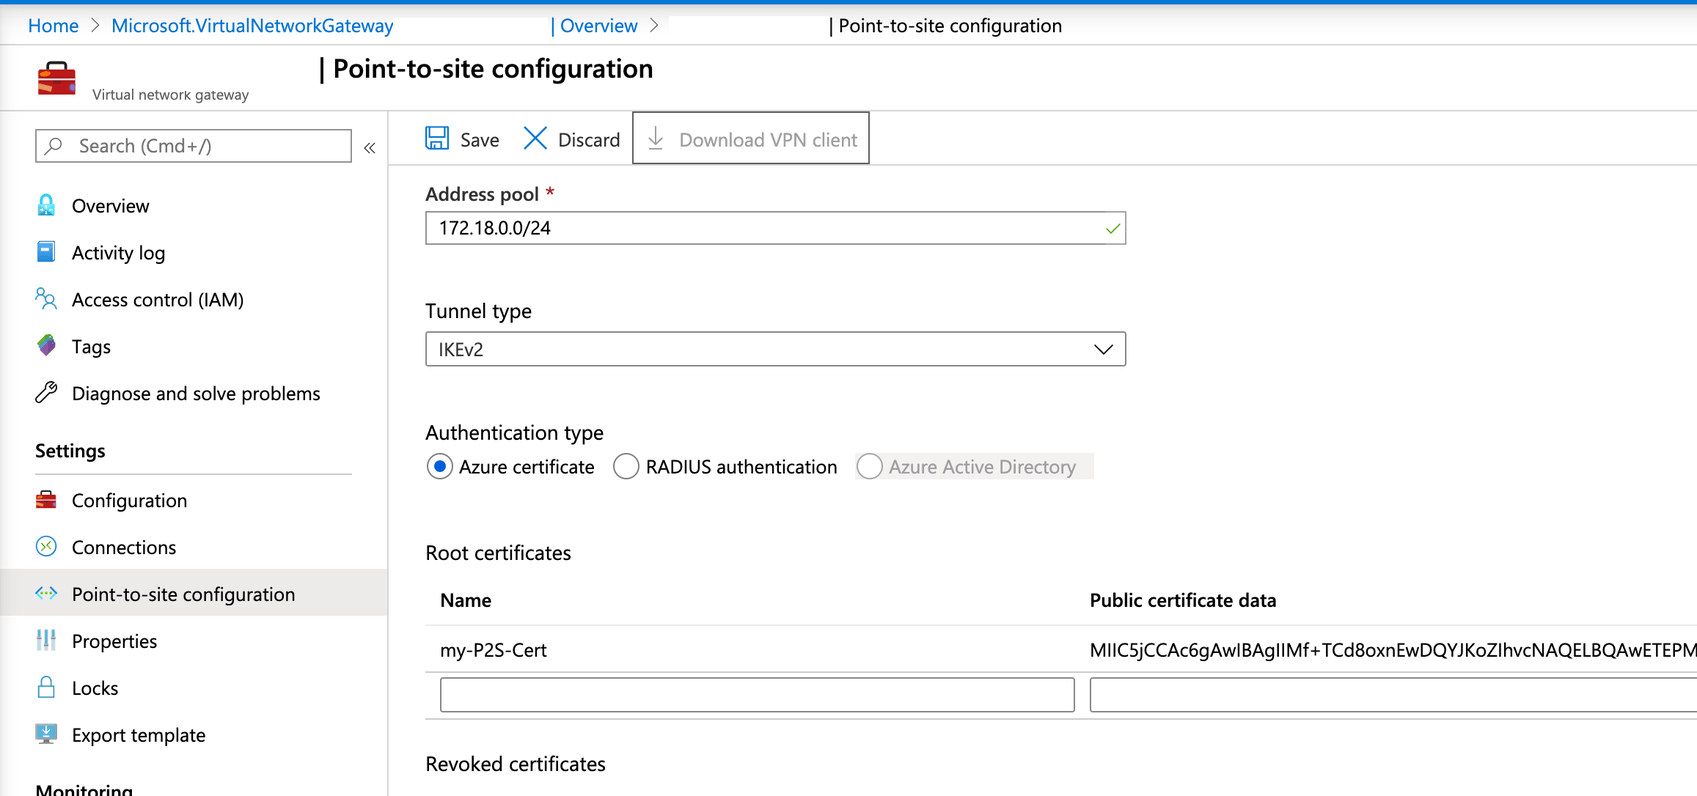Click the my-P2S-Cert certificate name
This screenshot has width=1697, height=796.
click(x=493, y=650)
